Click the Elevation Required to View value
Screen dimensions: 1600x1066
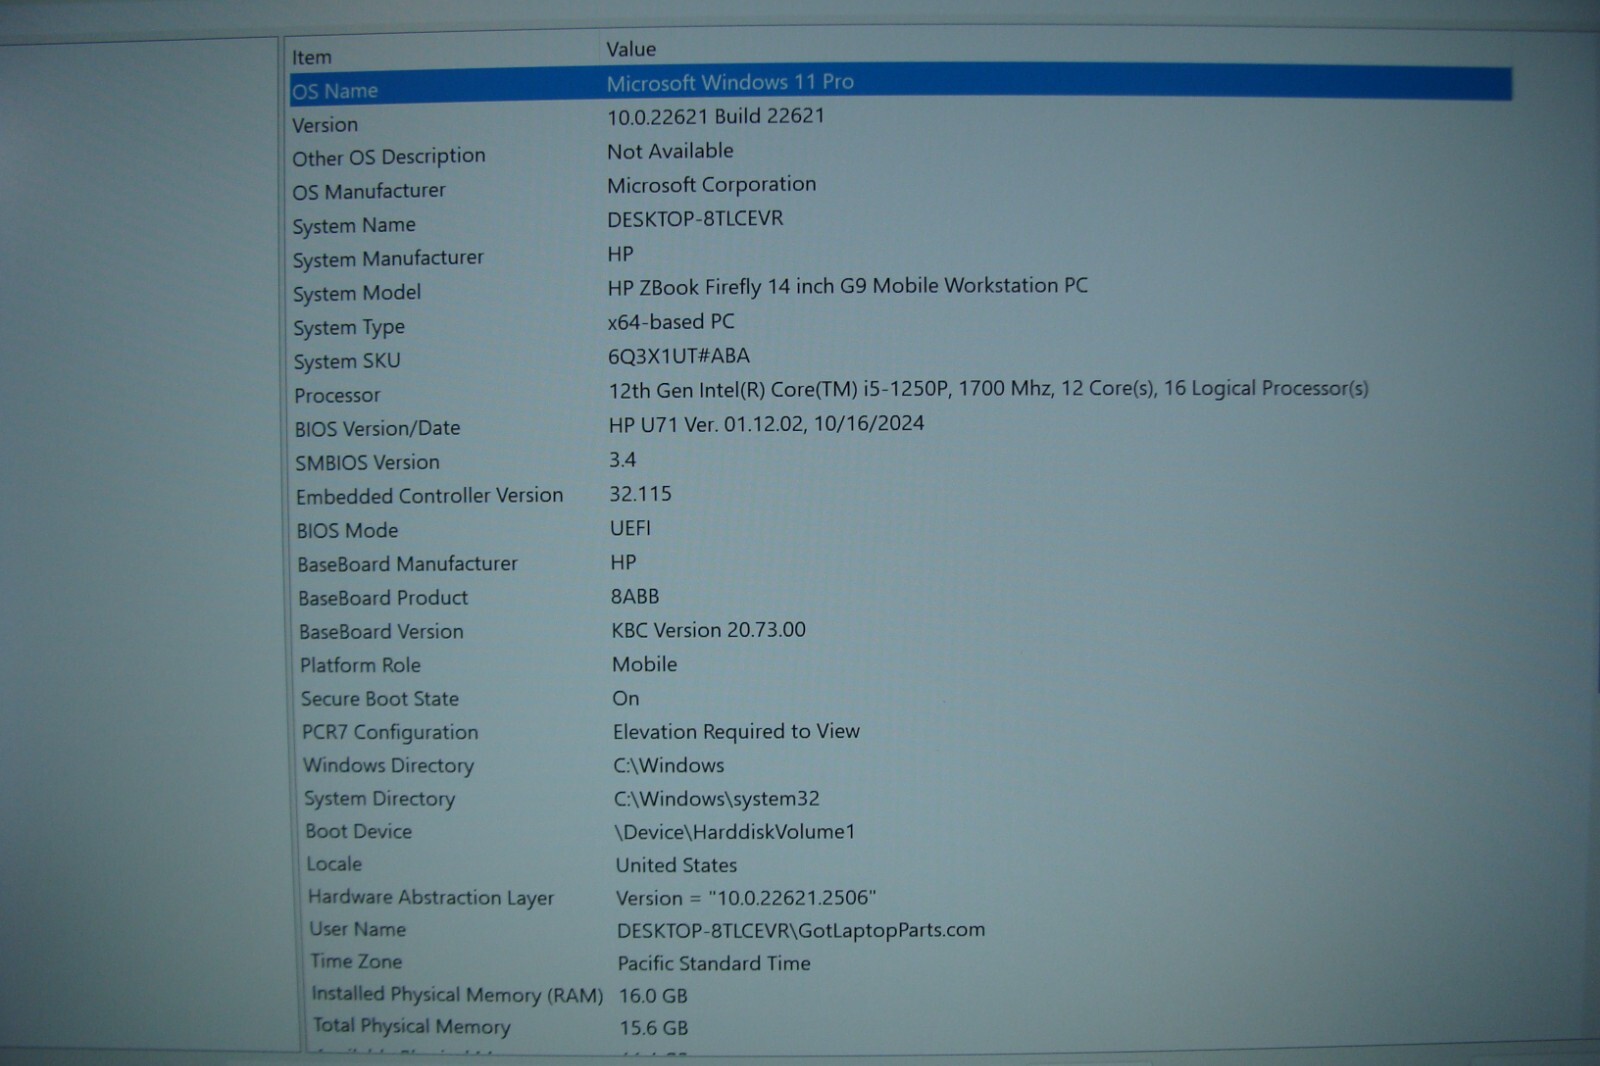[x=737, y=732]
